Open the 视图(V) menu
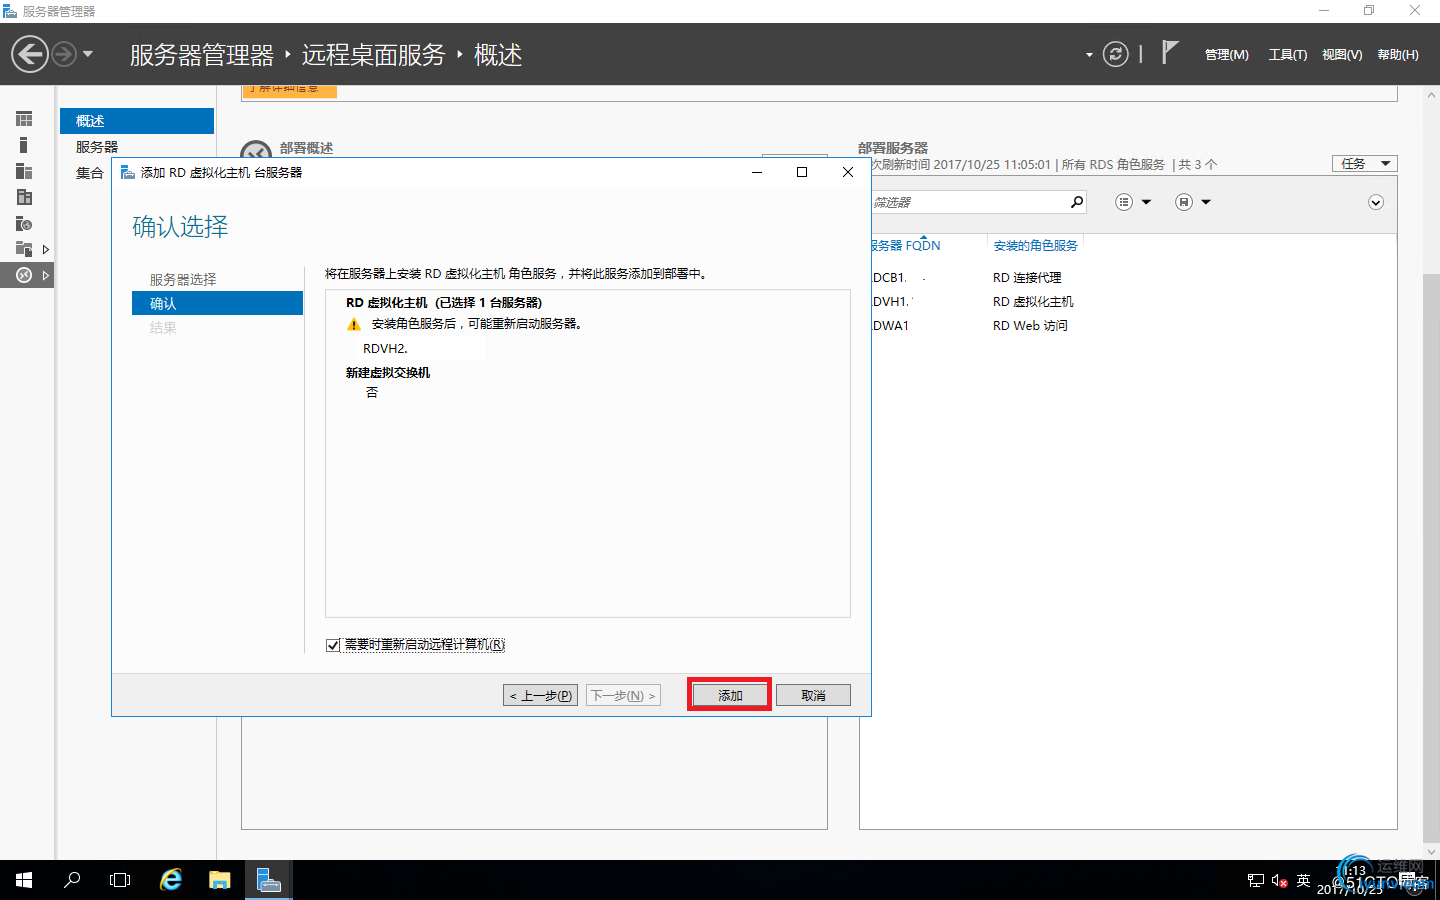The width and height of the screenshot is (1440, 900). 1342,55
